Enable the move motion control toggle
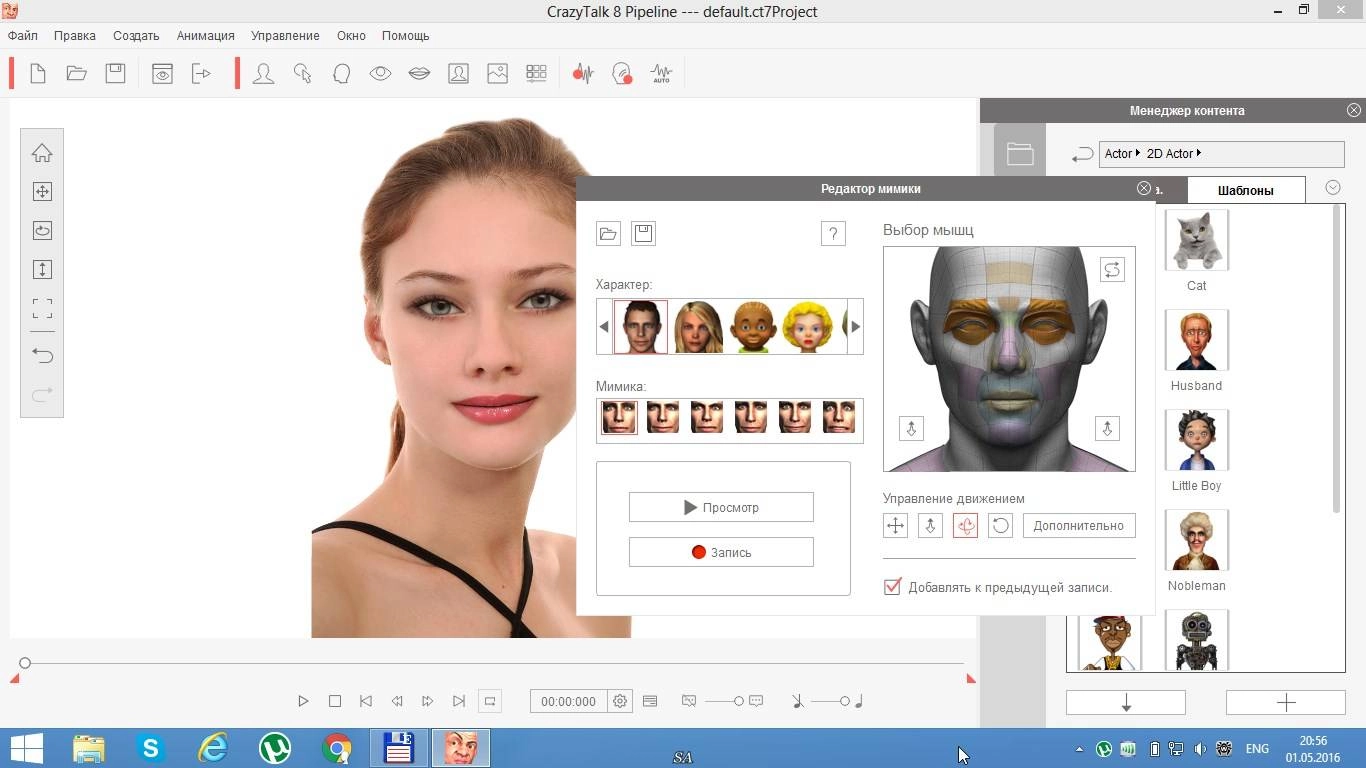This screenshot has width=1366, height=768. click(895, 525)
